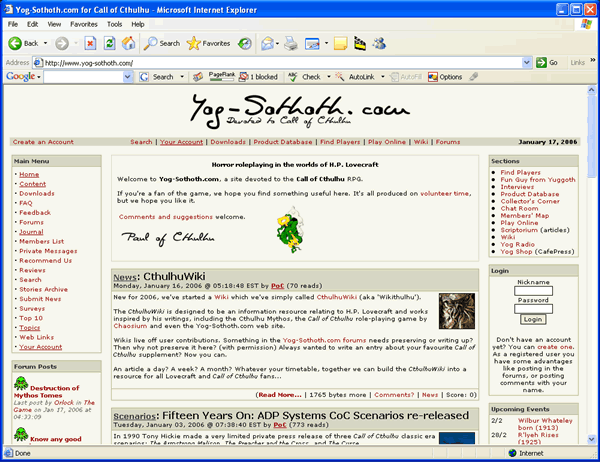Click the Wilbur Whateley born event link
This screenshot has height=462, width=600.
(545, 424)
